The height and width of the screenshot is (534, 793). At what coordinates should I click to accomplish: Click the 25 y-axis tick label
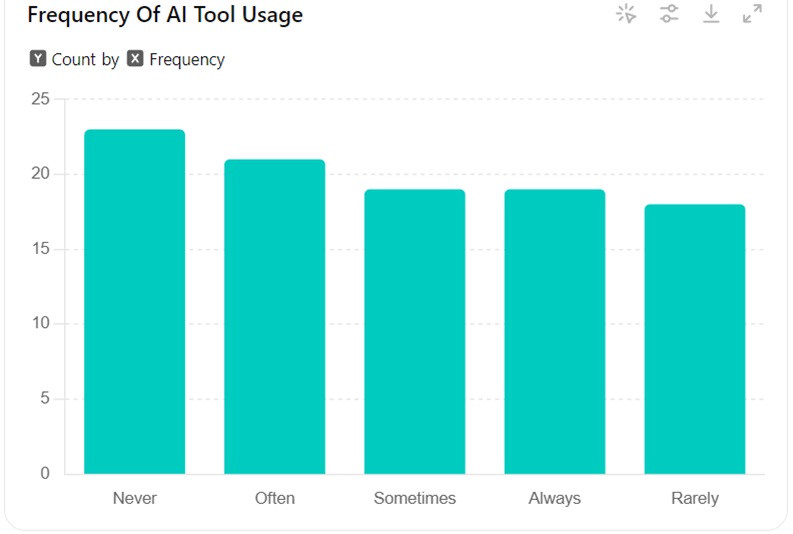[40, 99]
